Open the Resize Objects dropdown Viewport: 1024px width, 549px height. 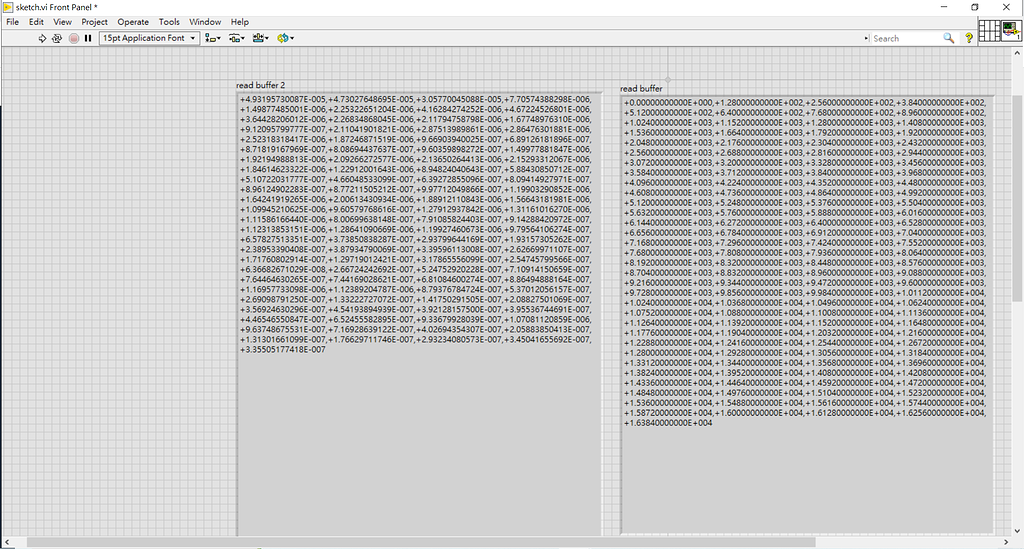click(261, 38)
